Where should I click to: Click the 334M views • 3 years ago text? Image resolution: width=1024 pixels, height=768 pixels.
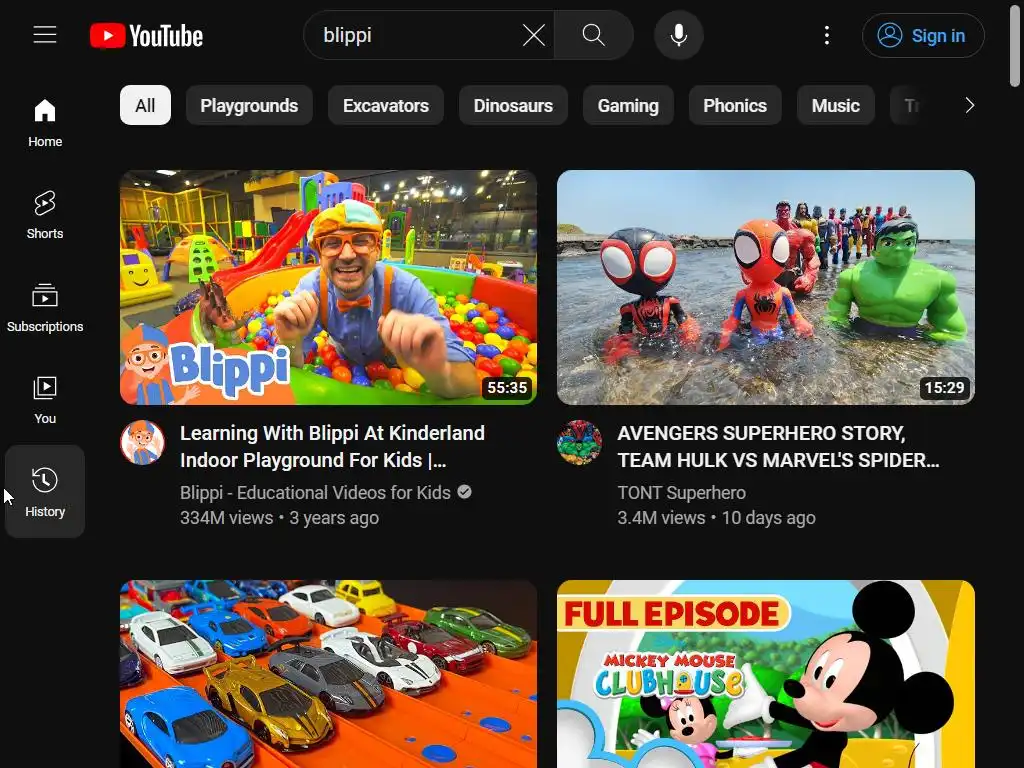(x=280, y=518)
